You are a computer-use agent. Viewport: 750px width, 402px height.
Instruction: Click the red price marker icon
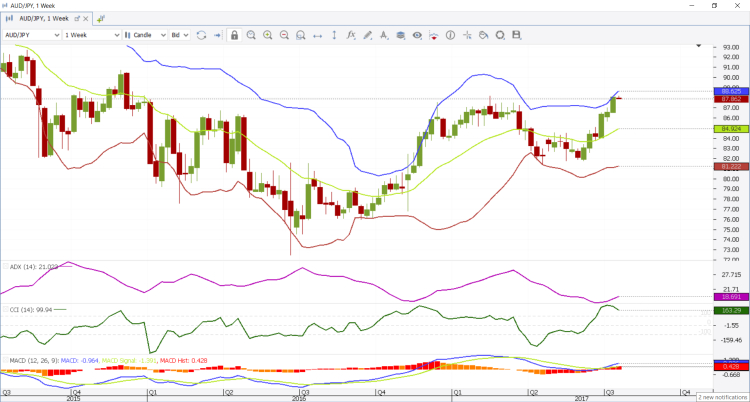click(433, 35)
